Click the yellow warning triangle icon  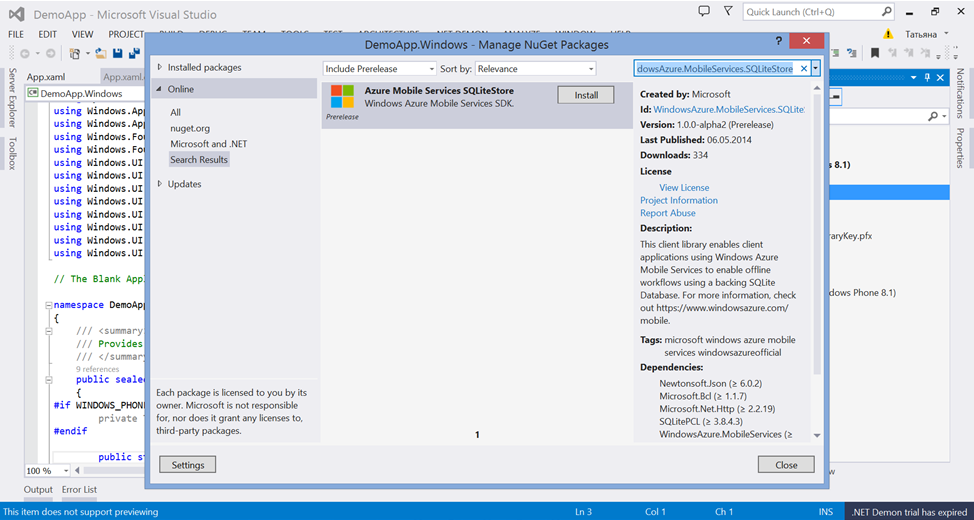tap(889, 34)
